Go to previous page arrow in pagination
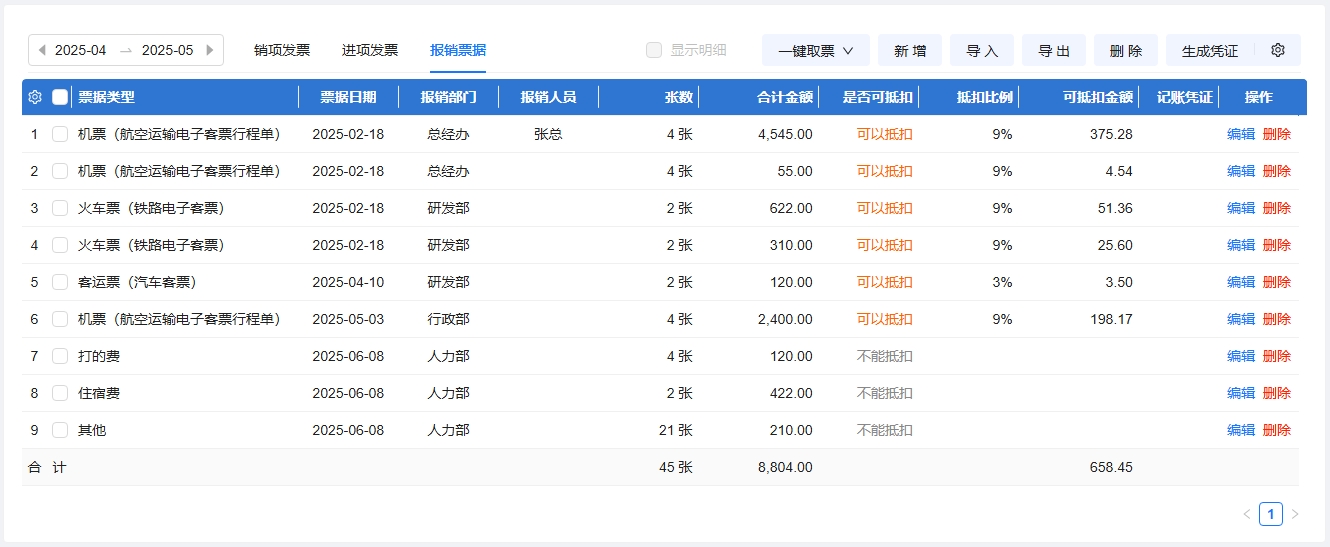 tap(1246, 514)
